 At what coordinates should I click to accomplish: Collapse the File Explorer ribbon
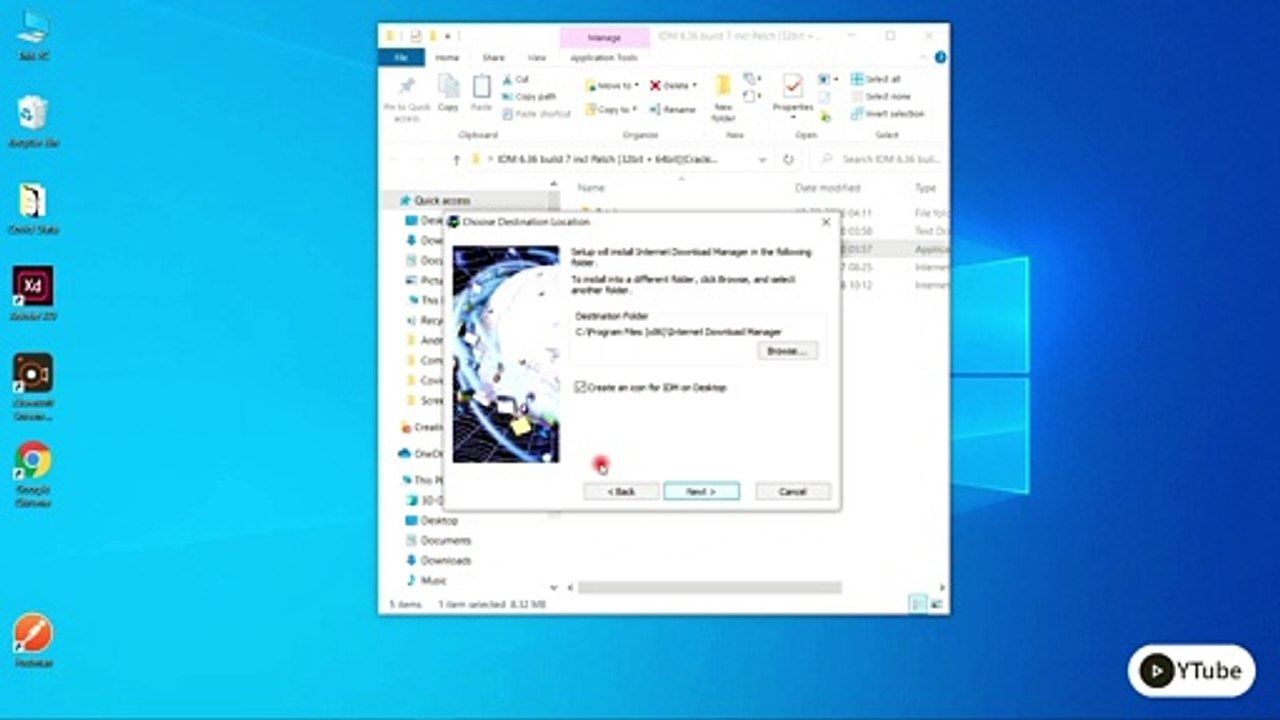[x=925, y=58]
